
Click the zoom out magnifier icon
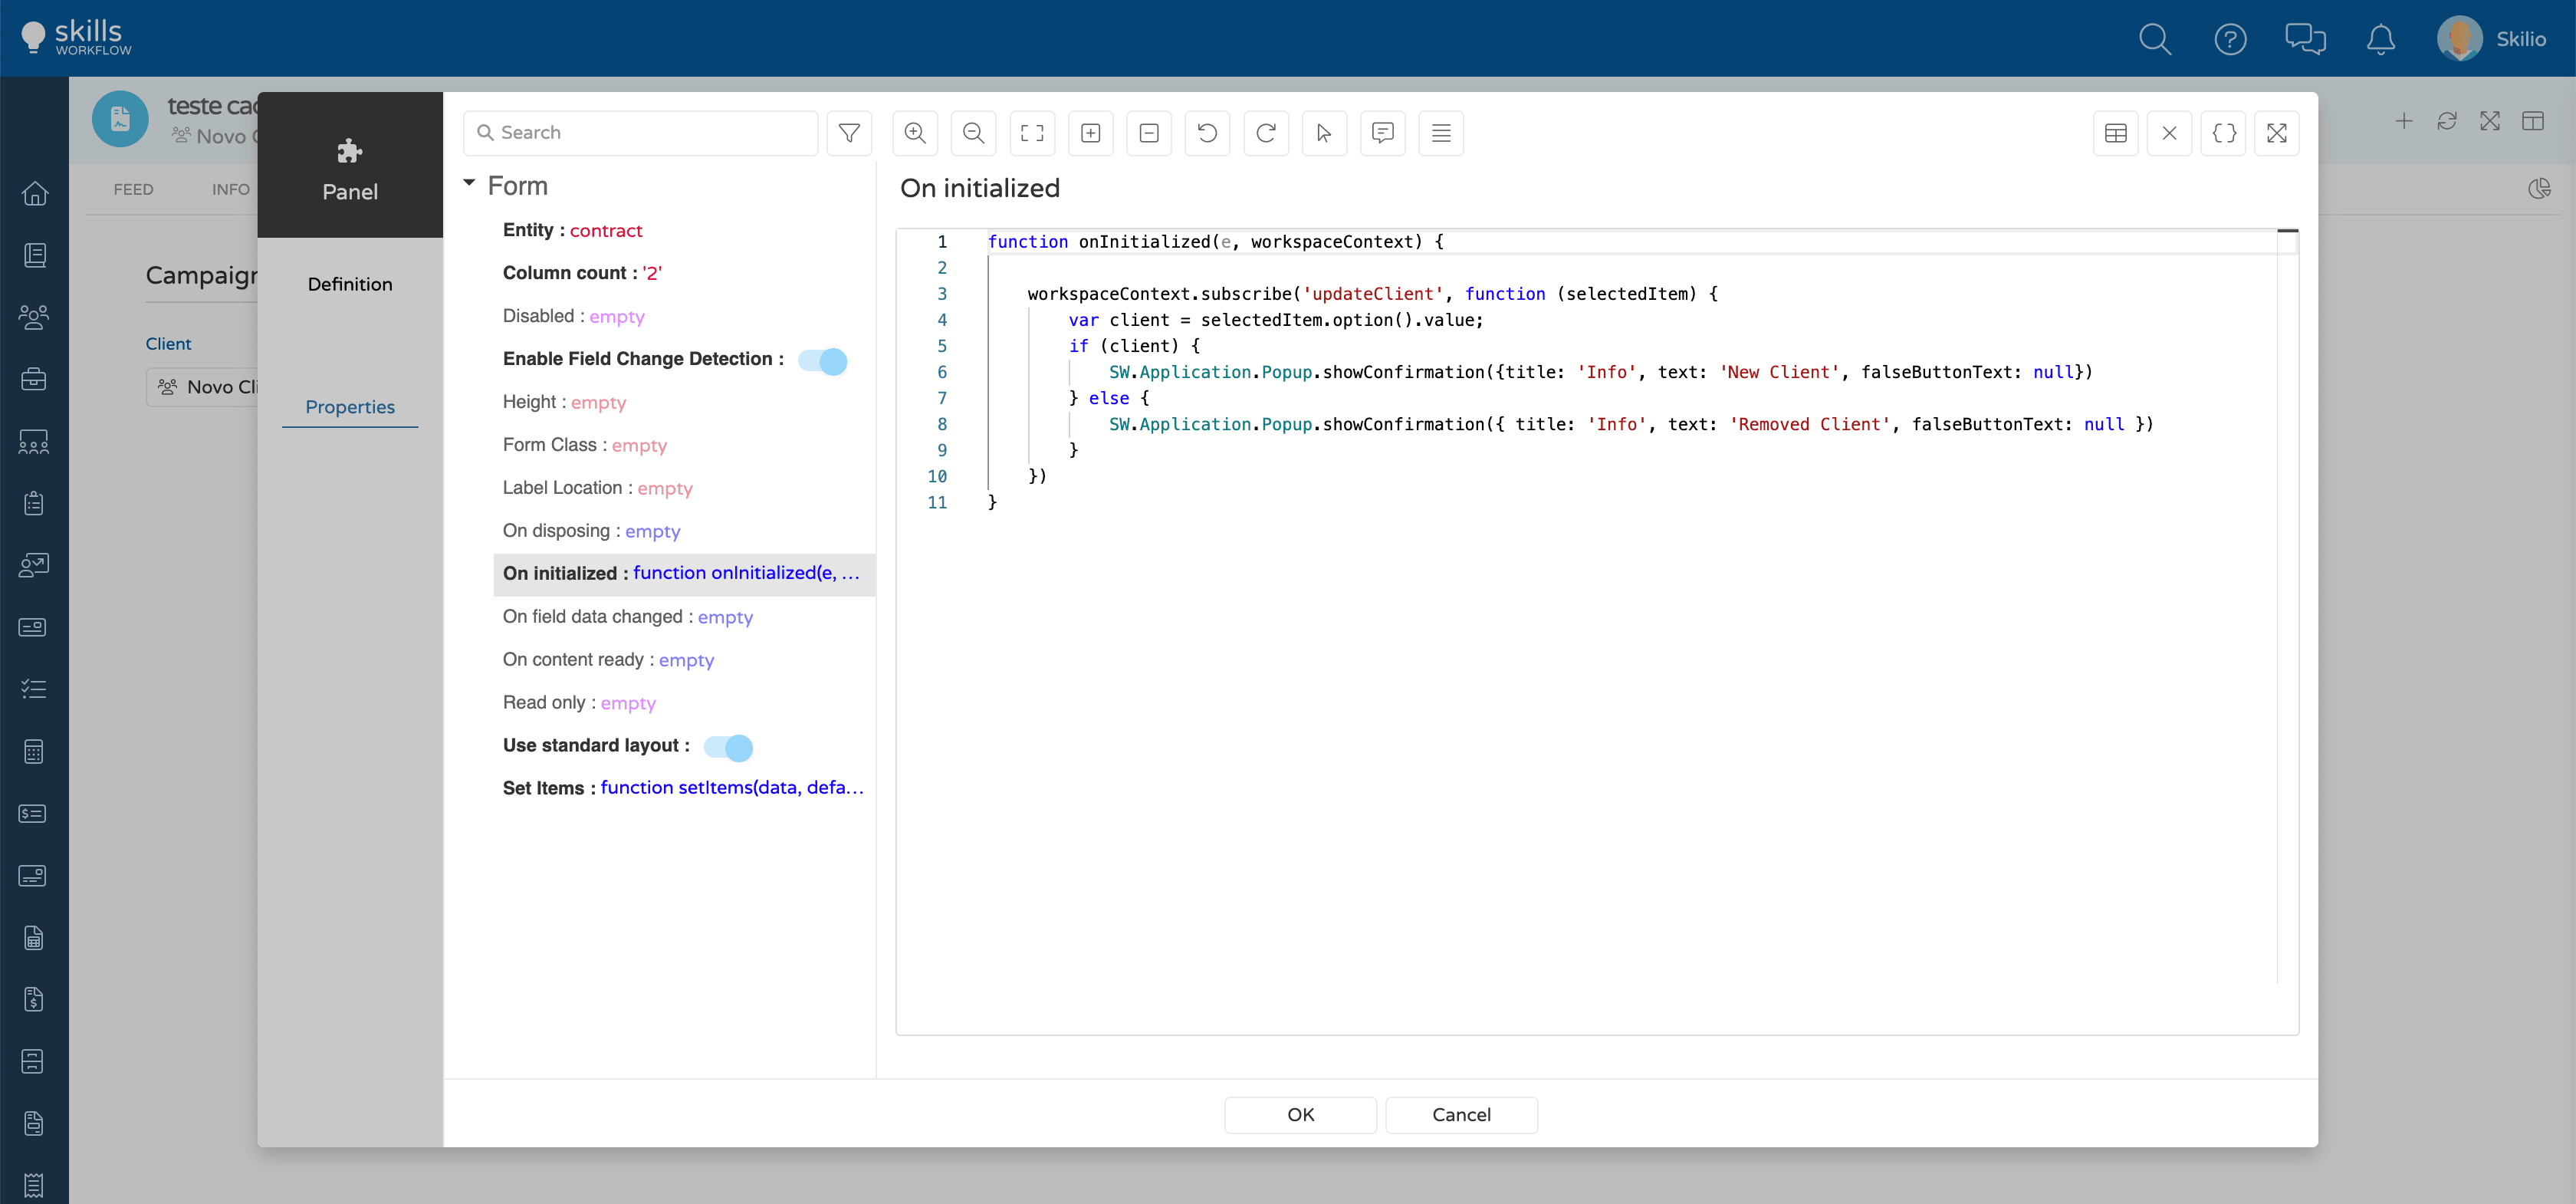tap(973, 133)
